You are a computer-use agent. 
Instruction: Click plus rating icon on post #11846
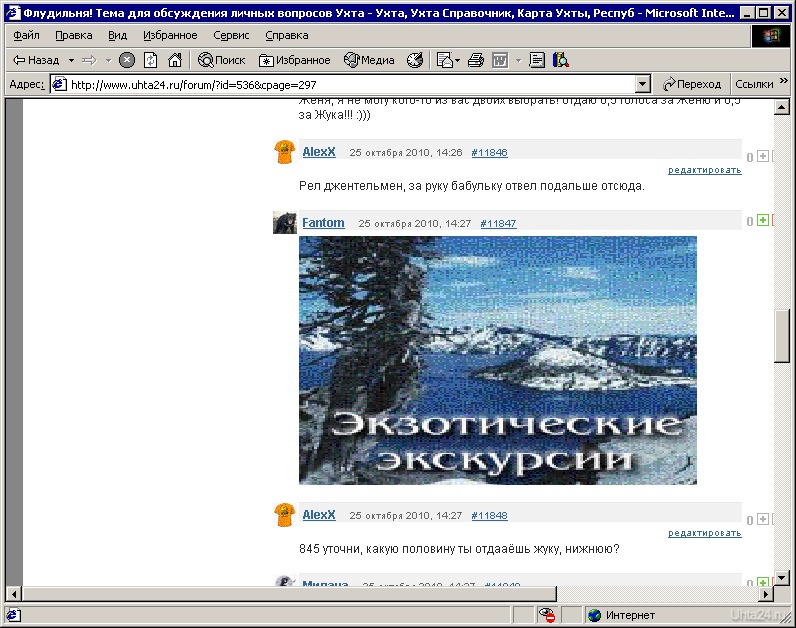pyautogui.click(x=763, y=156)
